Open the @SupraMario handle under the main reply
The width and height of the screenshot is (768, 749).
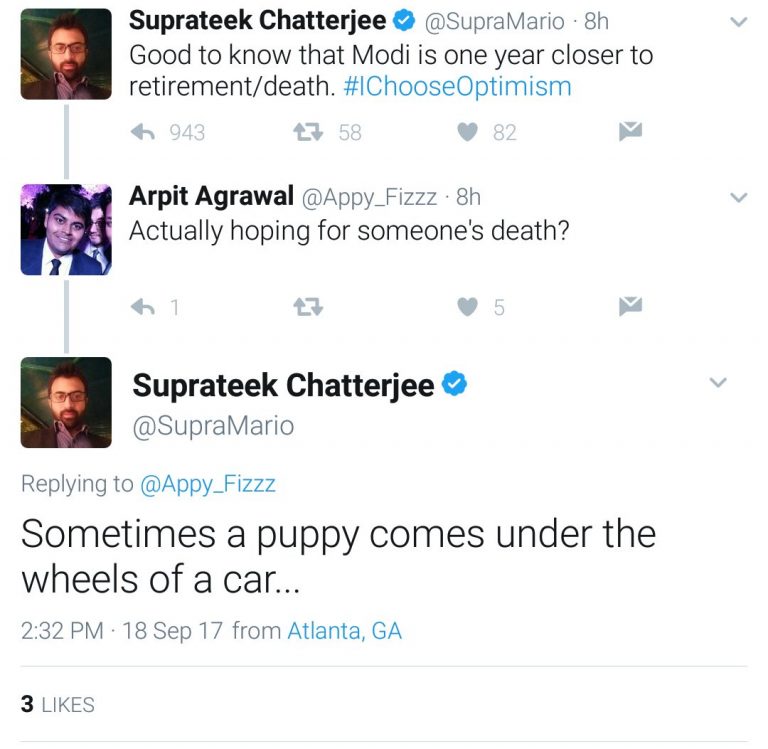pos(213,426)
